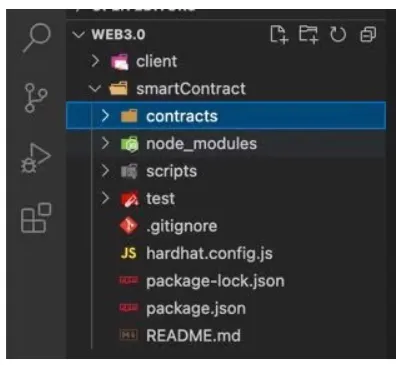Open README.md file
The height and width of the screenshot is (365, 402).
[x=226, y=335]
